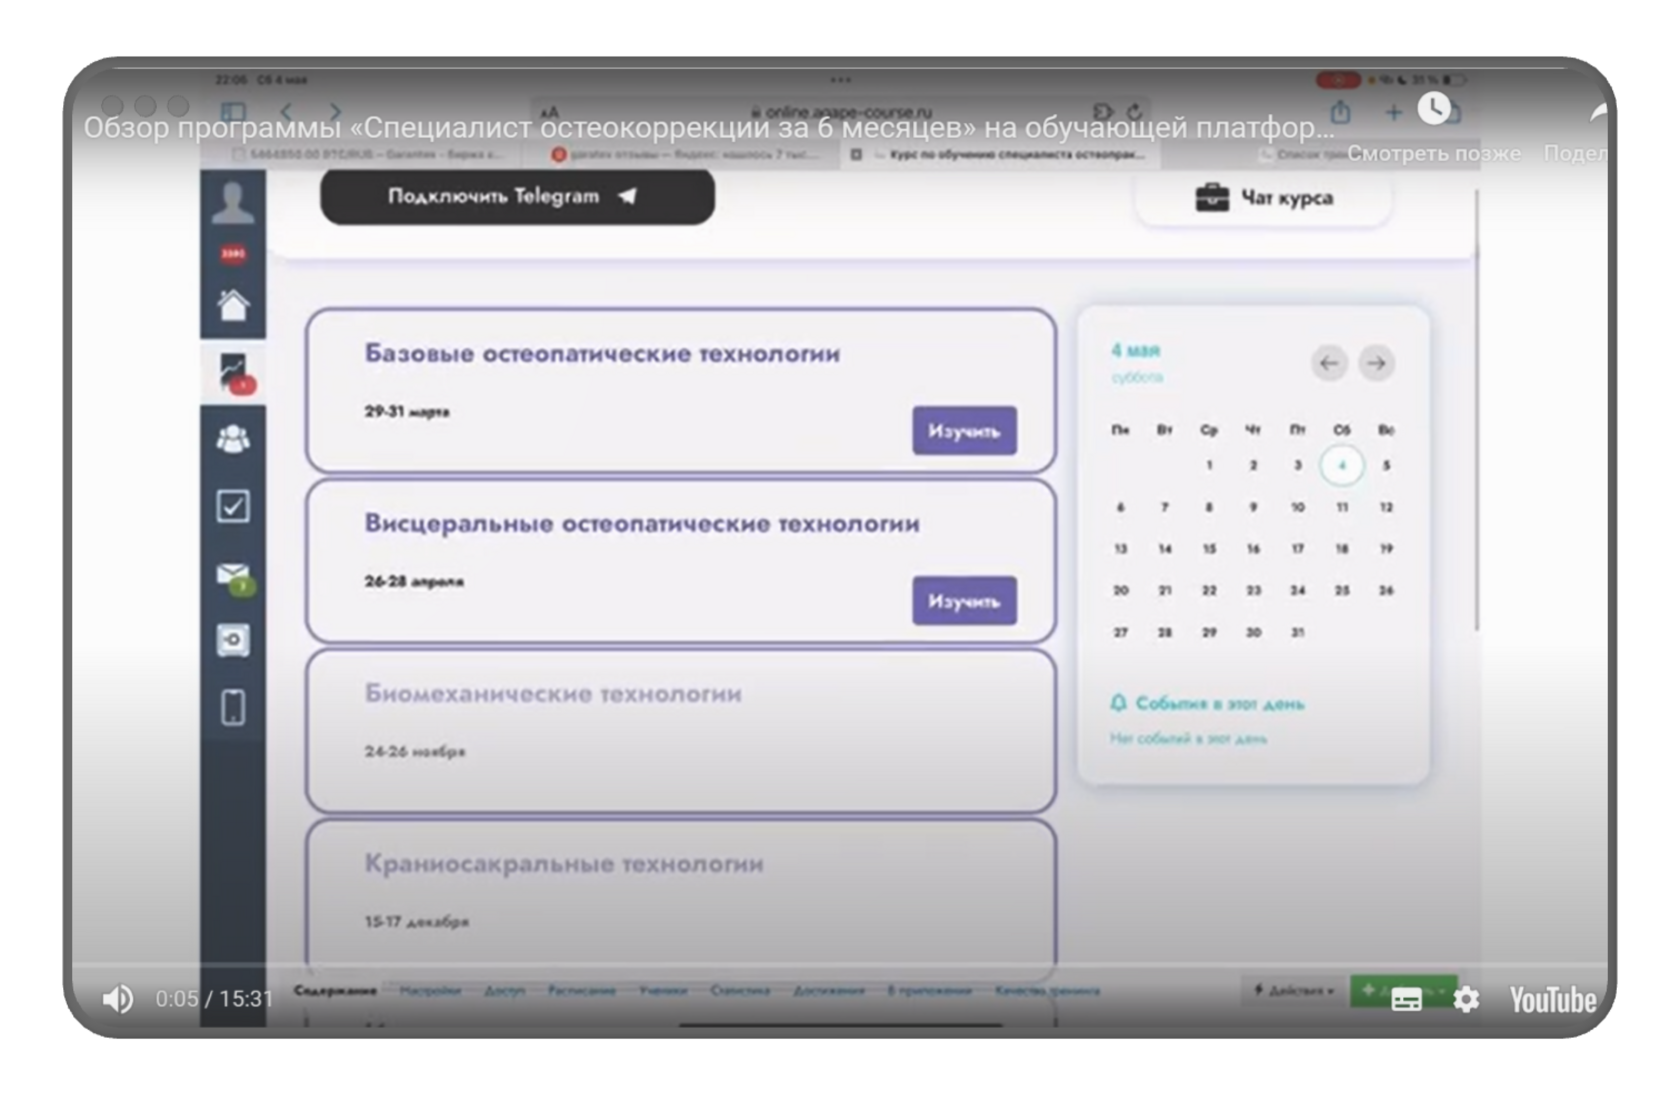
Task: Open video on YouTube via logo
Action: tap(1552, 999)
